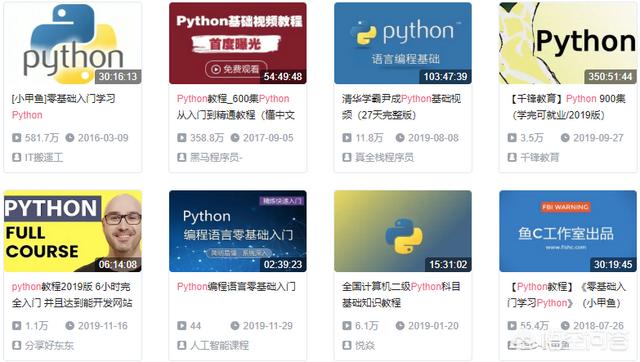Click clock icon beside 2019-11-16
The width and height of the screenshot is (640, 362).
click(x=70, y=326)
